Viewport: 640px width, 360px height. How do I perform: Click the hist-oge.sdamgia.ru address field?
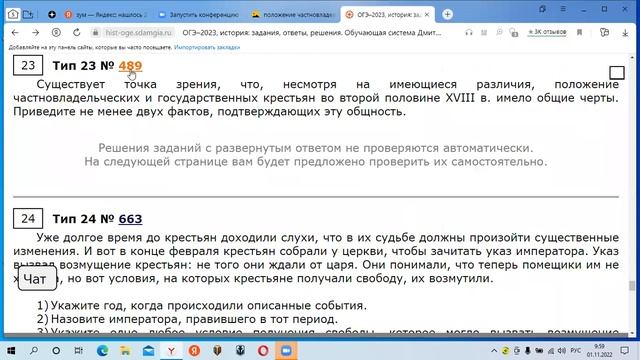click(138, 33)
